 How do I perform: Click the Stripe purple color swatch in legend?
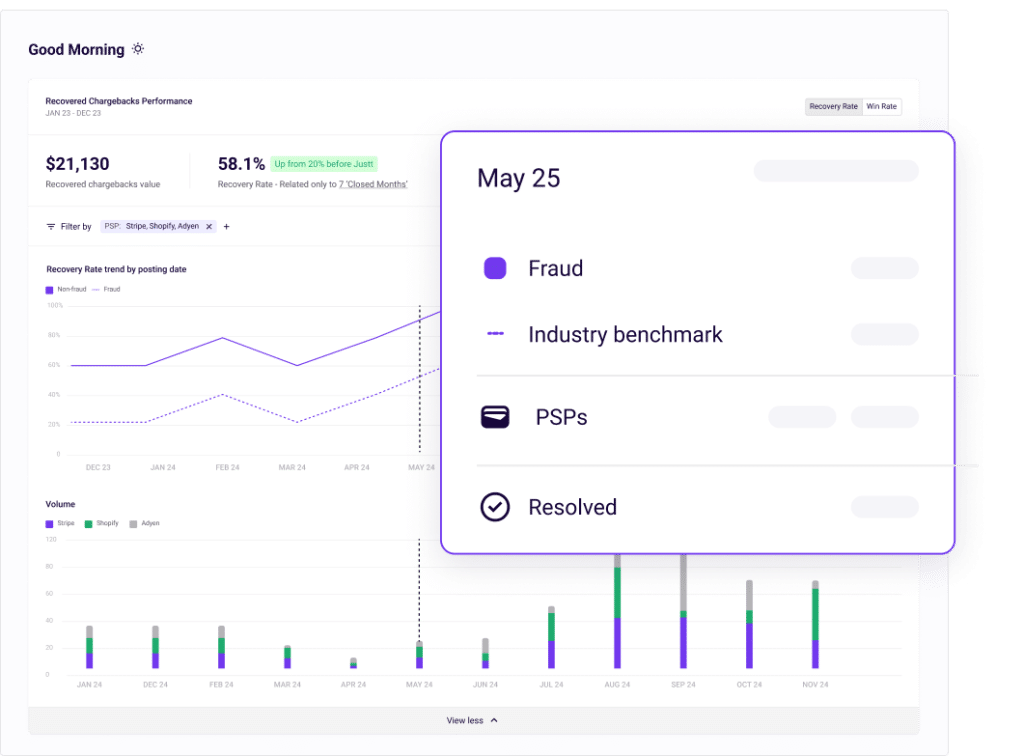48,523
